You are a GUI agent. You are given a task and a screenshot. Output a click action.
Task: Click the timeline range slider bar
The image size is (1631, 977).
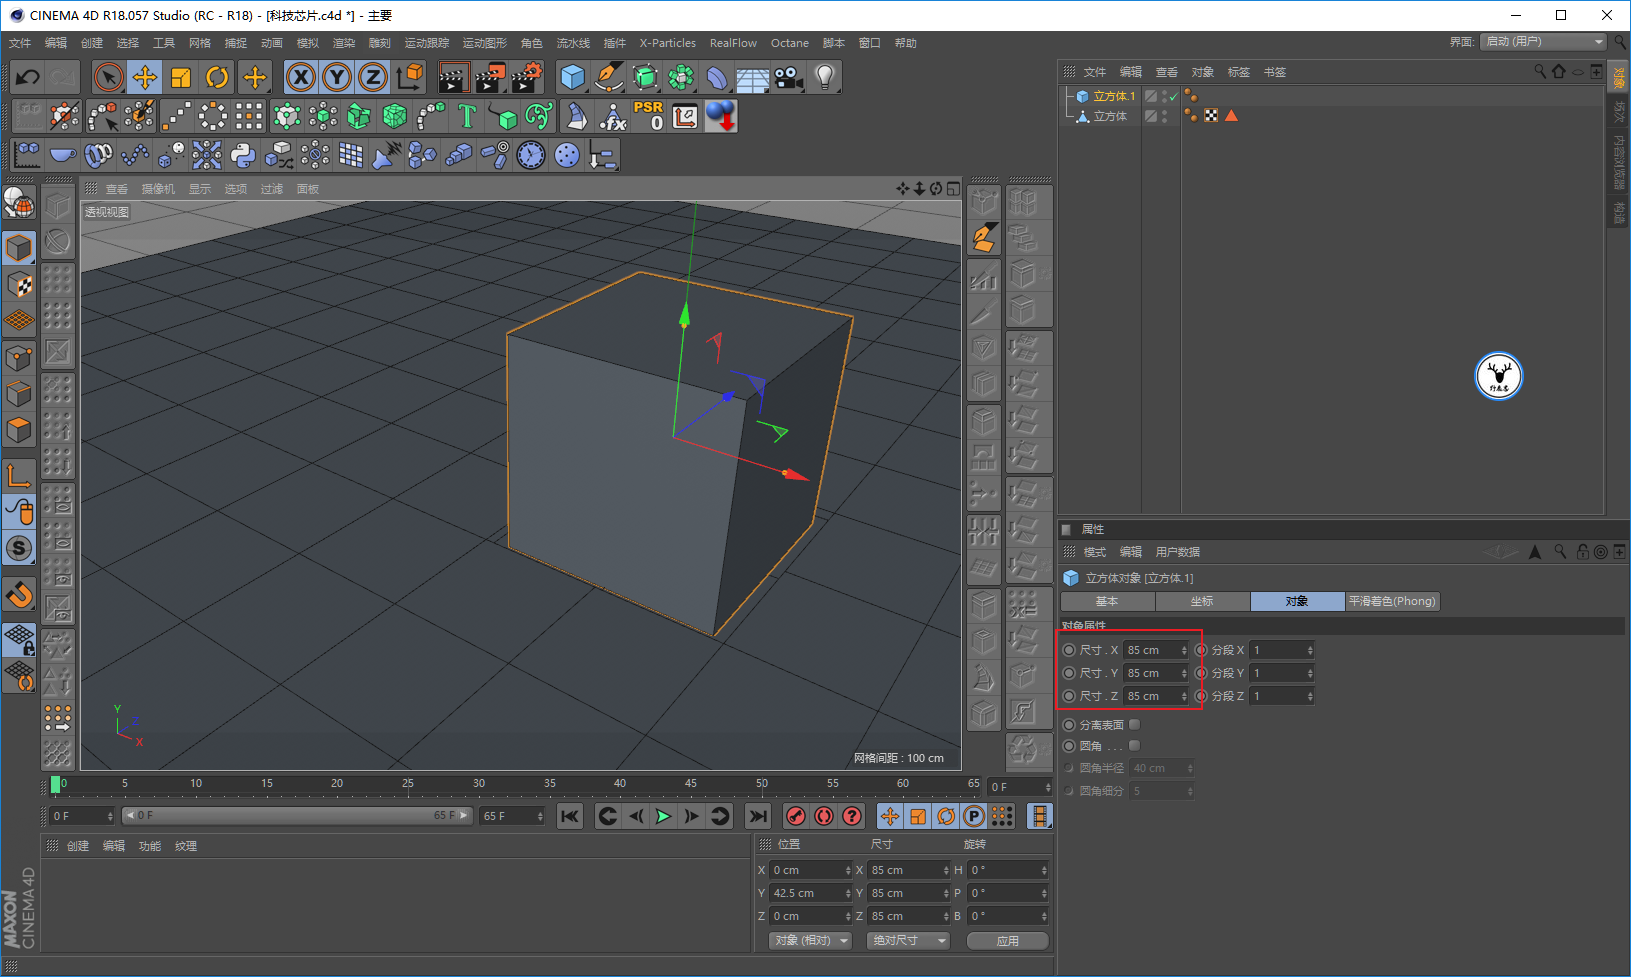[x=297, y=816]
